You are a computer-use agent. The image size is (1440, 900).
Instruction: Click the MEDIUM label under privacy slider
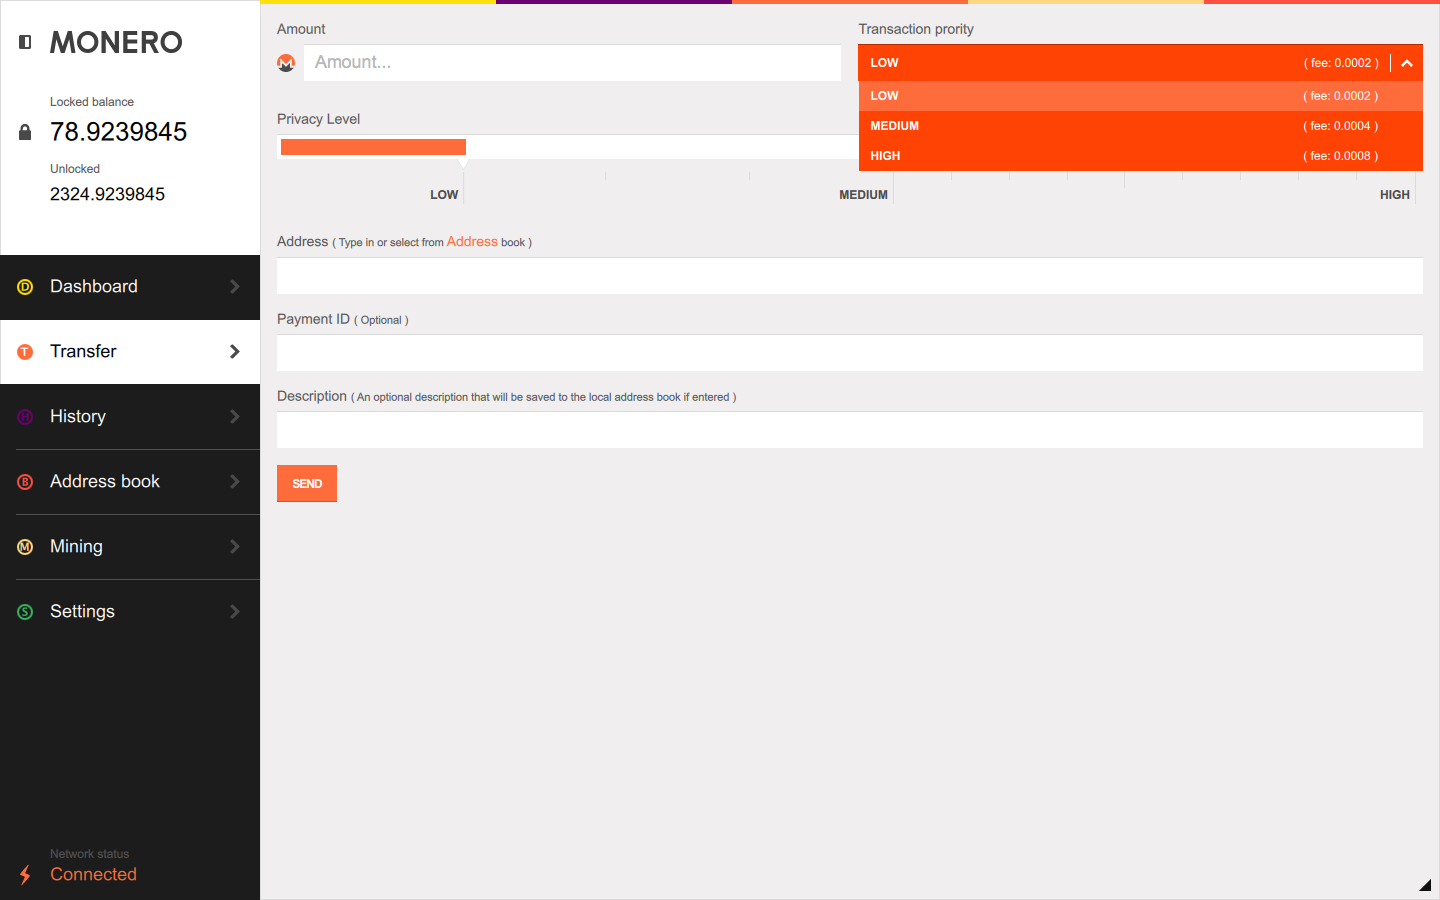tap(863, 195)
